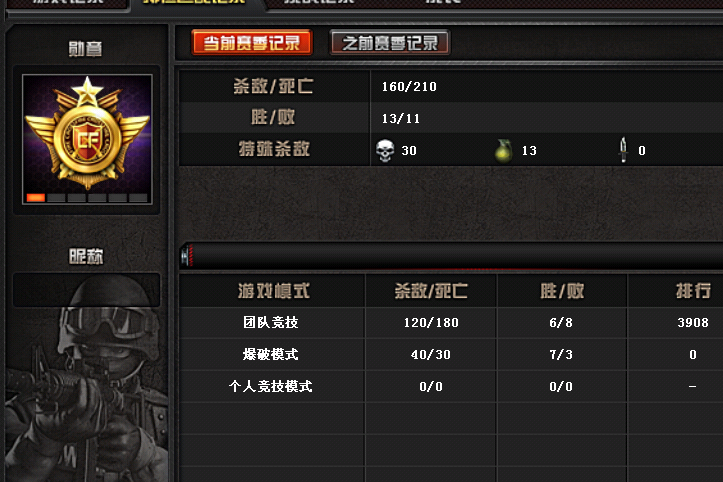Screen dimensions: 723x482
Task: Switch to the leftmost top record tab
Action: coord(68,2)
